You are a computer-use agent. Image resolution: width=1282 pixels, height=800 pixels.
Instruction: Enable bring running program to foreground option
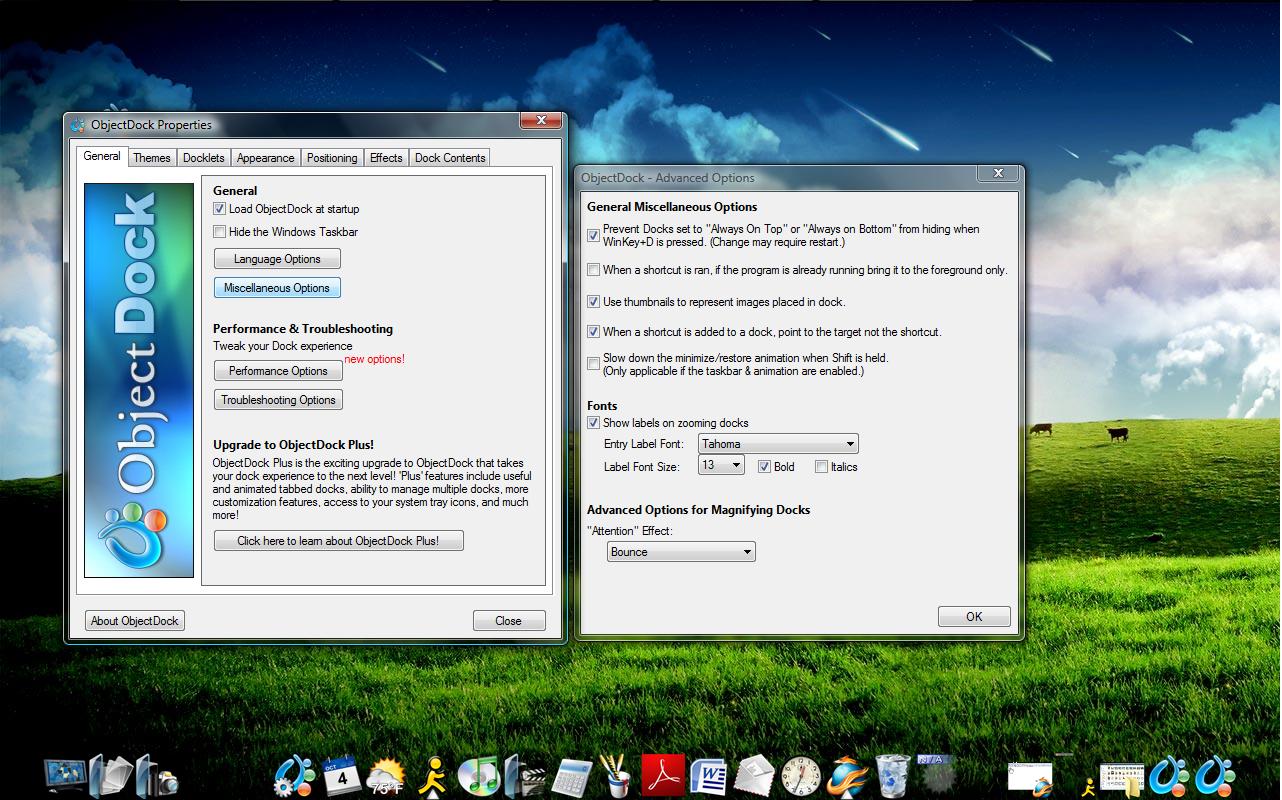click(594, 270)
